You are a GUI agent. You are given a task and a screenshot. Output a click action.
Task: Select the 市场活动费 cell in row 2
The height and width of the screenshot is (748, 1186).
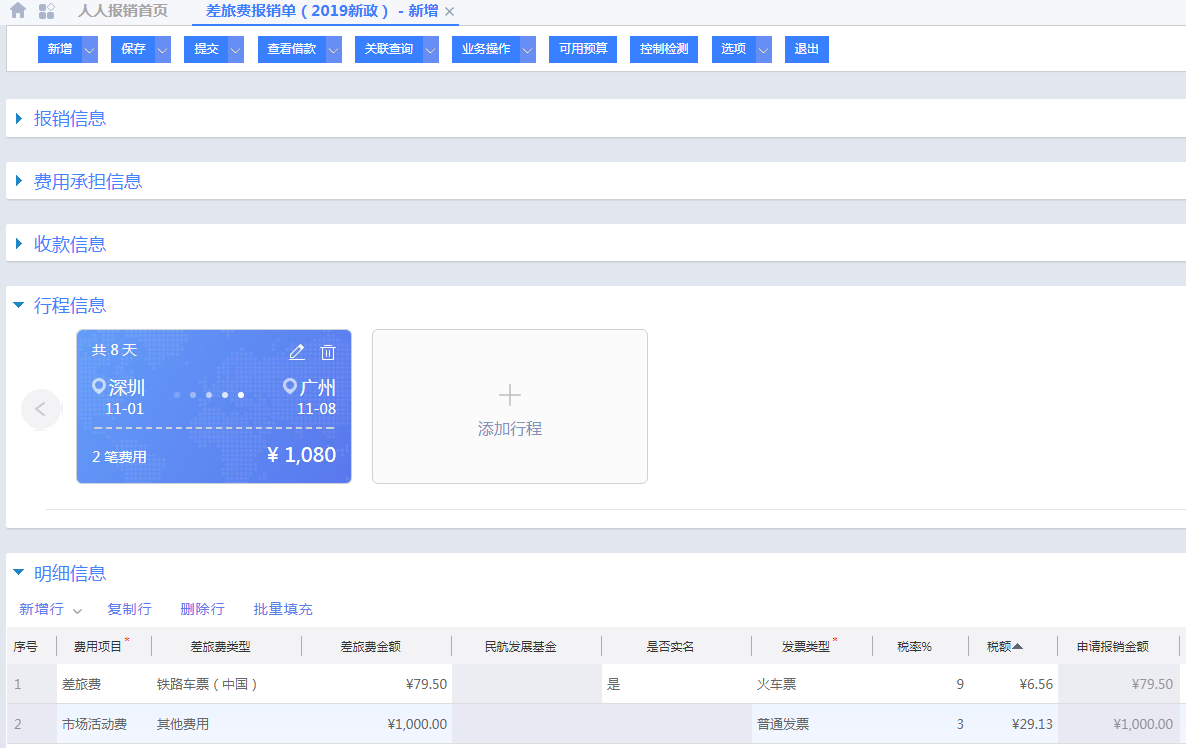click(x=104, y=725)
